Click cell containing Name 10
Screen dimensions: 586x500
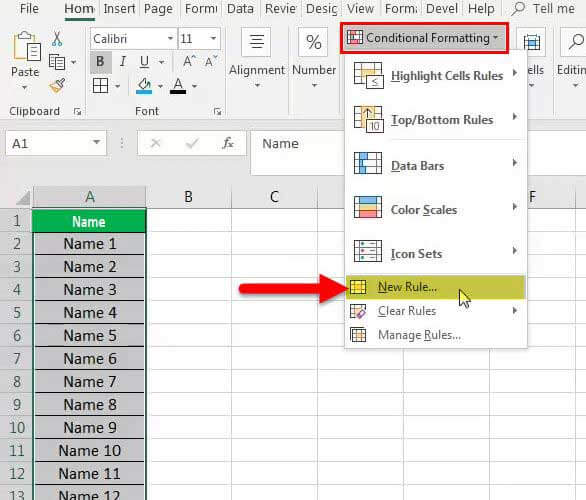pyautogui.click(x=89, y=451)
